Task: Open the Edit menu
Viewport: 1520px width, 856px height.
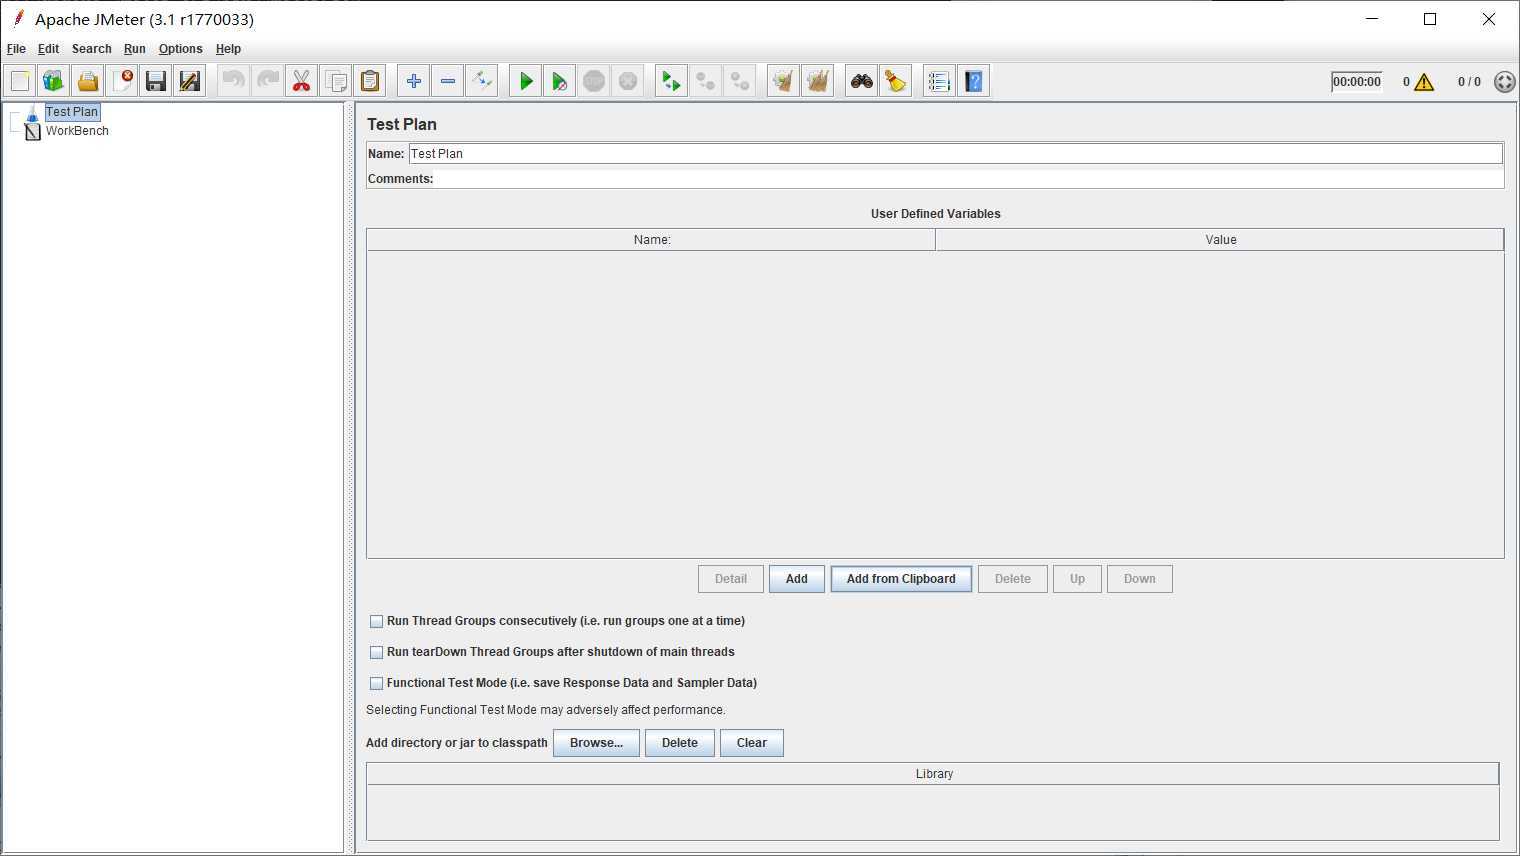Action: click(x=48, y=49)
